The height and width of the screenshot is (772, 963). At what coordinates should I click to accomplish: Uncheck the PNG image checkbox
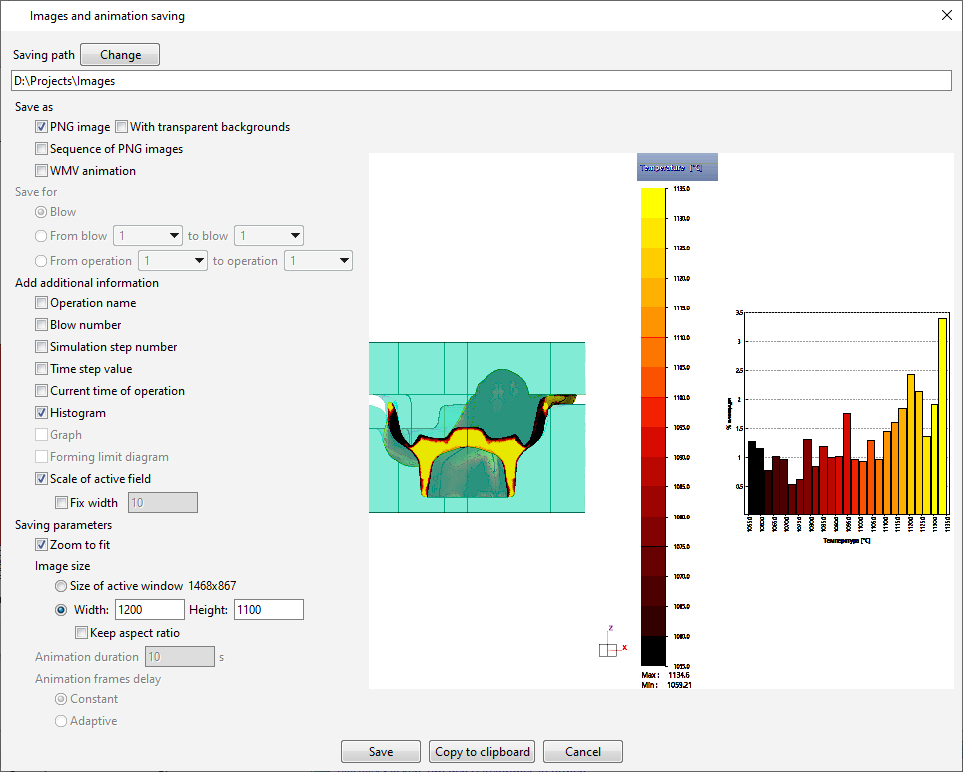42,127
